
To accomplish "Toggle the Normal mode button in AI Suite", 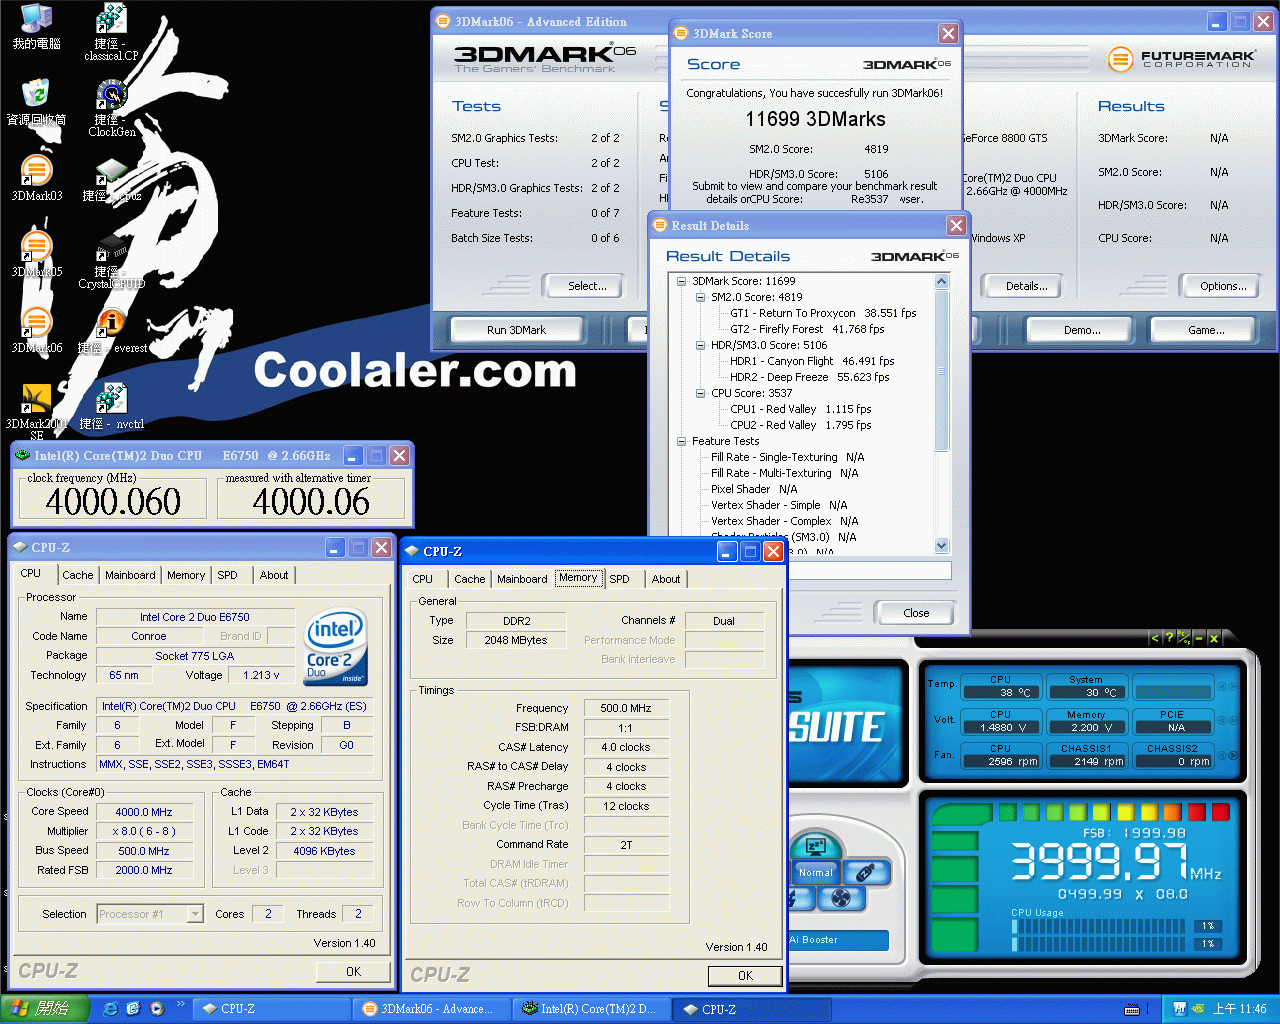I will (815, 872).
